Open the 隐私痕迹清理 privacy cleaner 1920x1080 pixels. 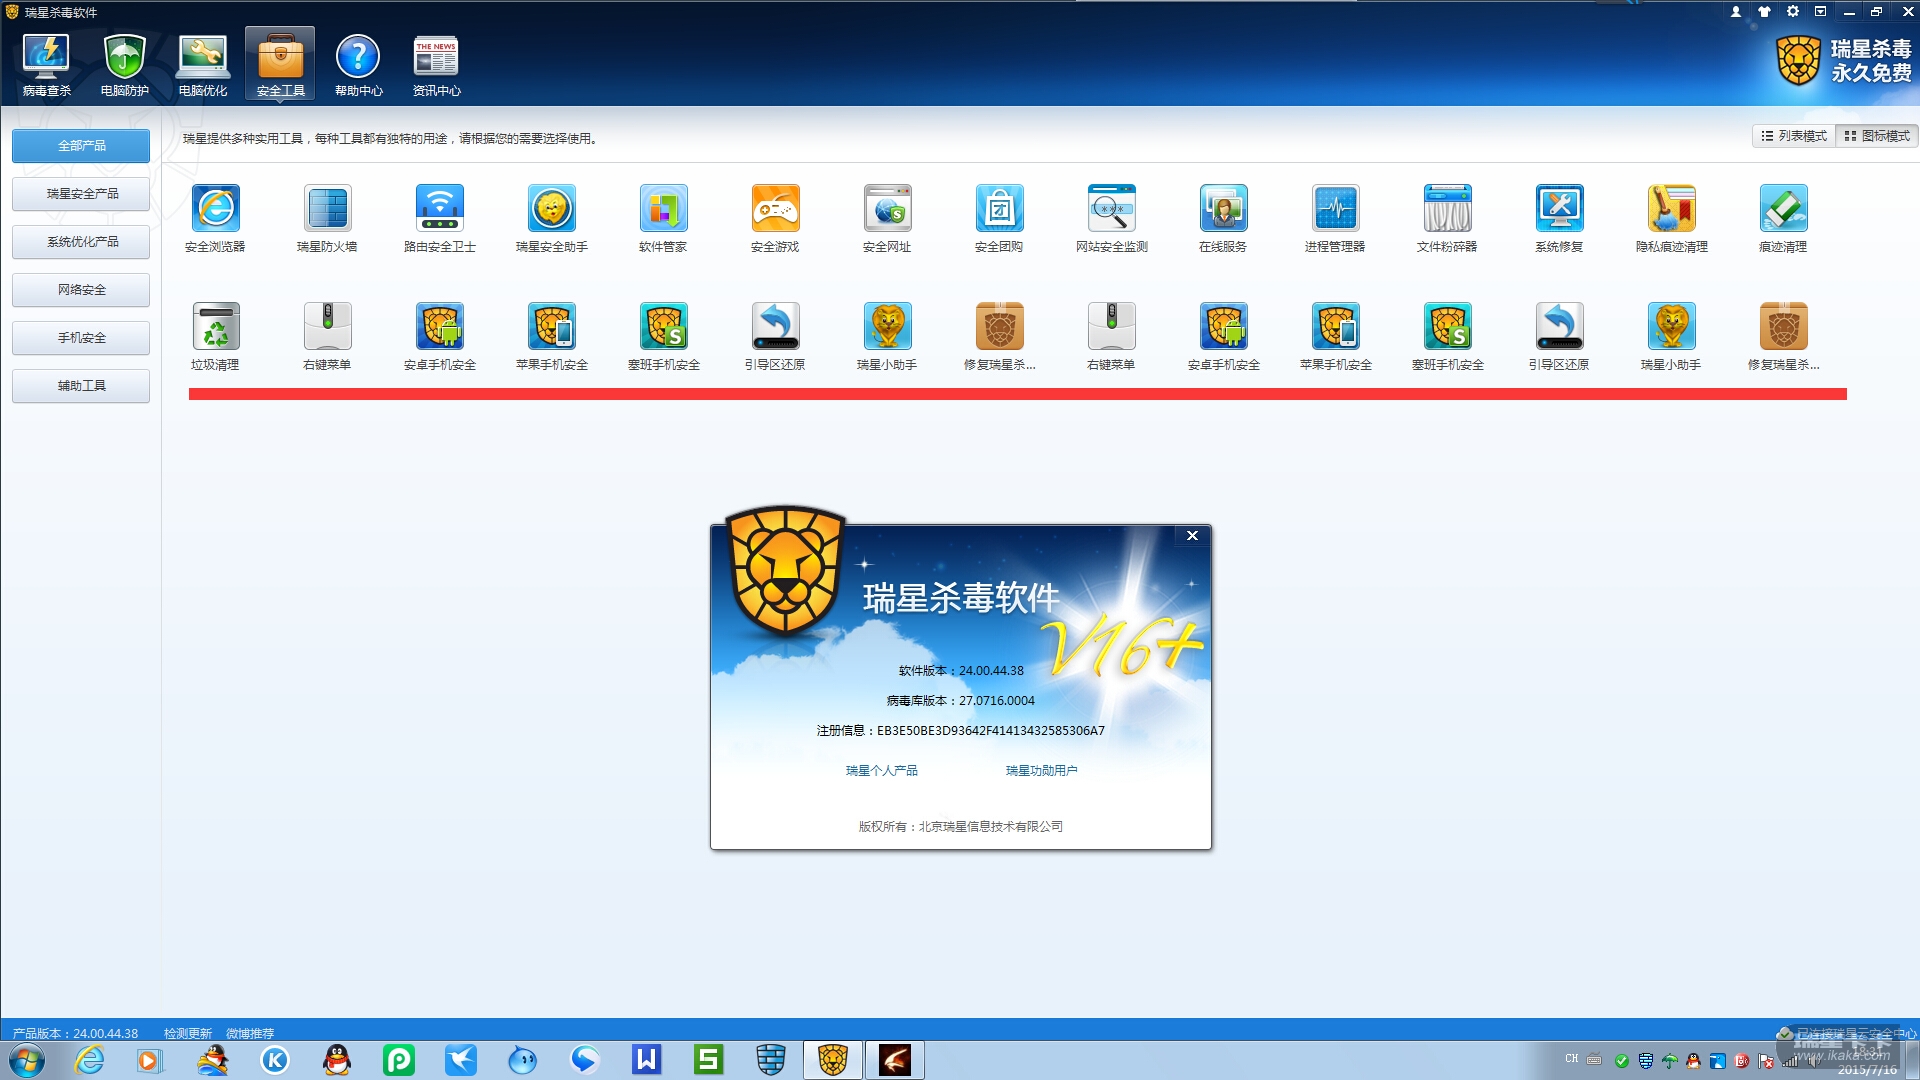[1671, 210]
